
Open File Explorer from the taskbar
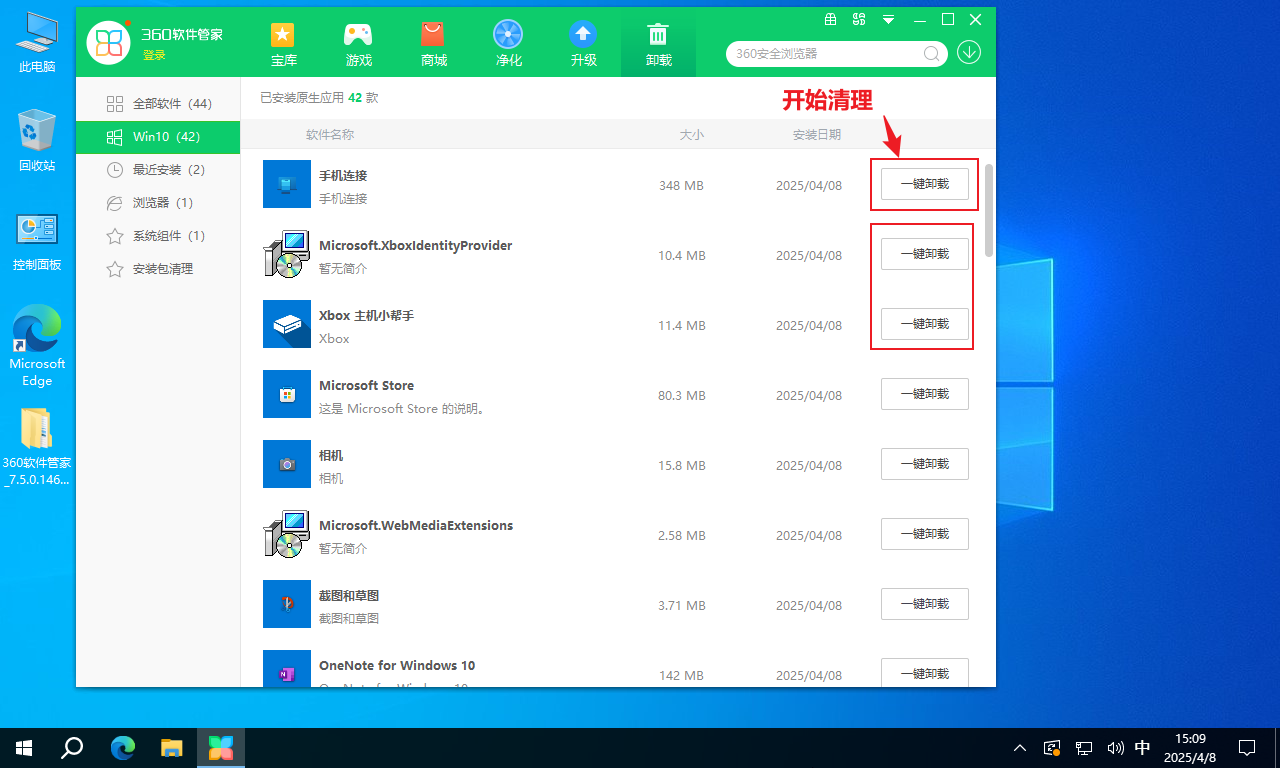(172, 747)
